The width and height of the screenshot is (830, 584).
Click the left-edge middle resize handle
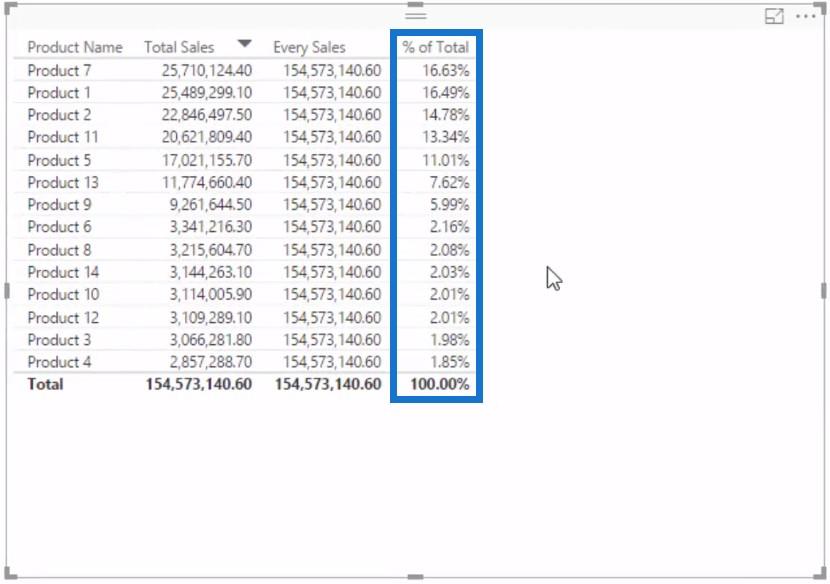(6, 291)
